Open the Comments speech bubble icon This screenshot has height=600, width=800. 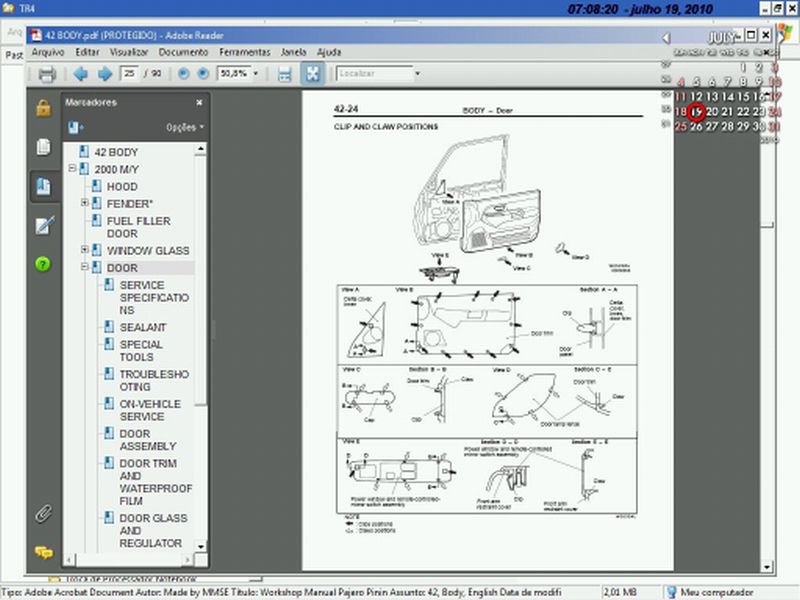(44, 552)
